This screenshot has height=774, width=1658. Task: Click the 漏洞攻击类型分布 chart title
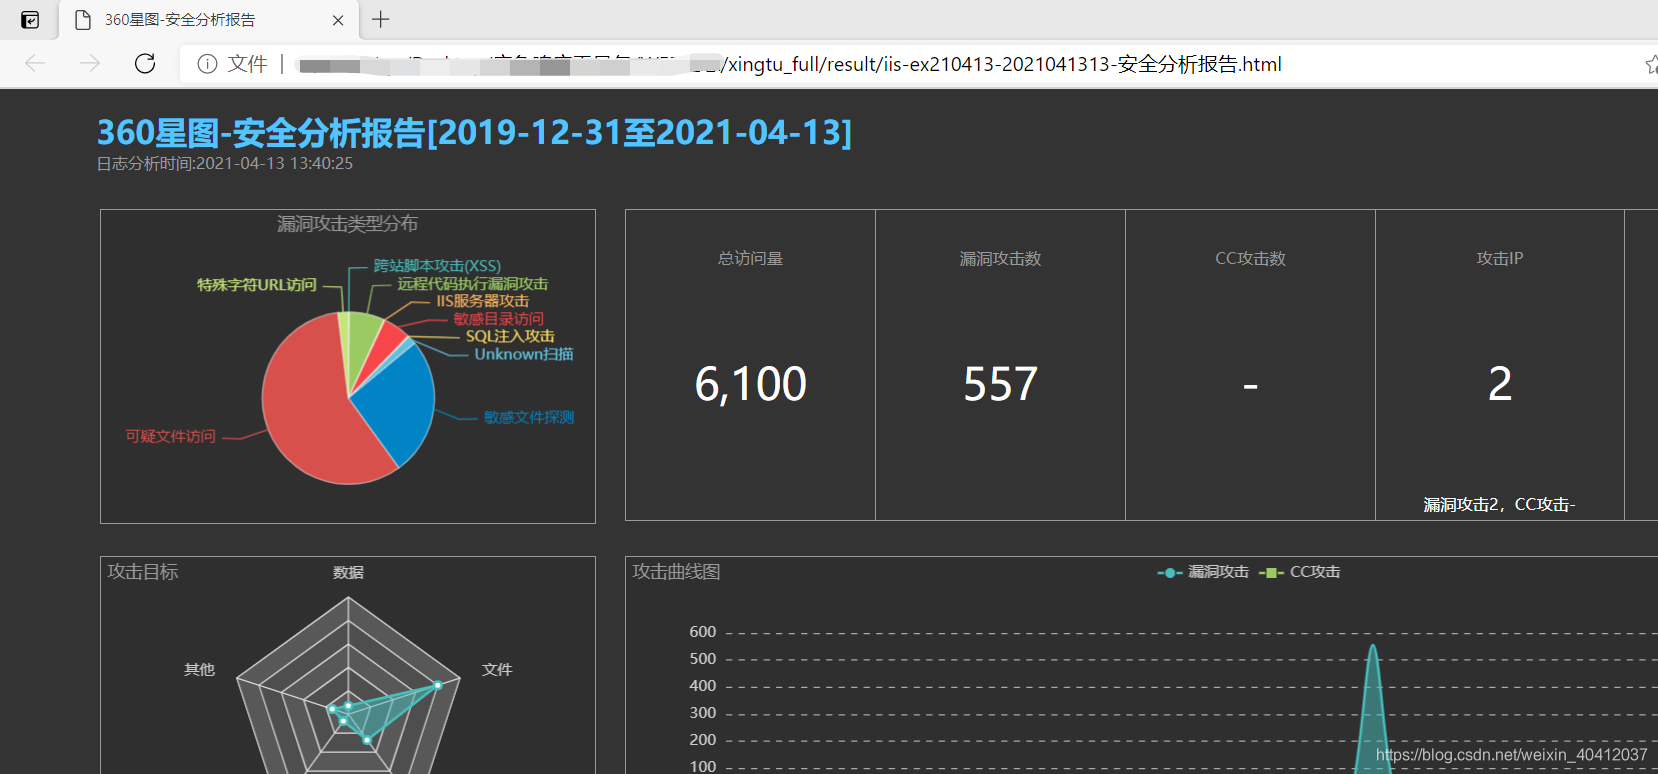(x=348, y=224)
